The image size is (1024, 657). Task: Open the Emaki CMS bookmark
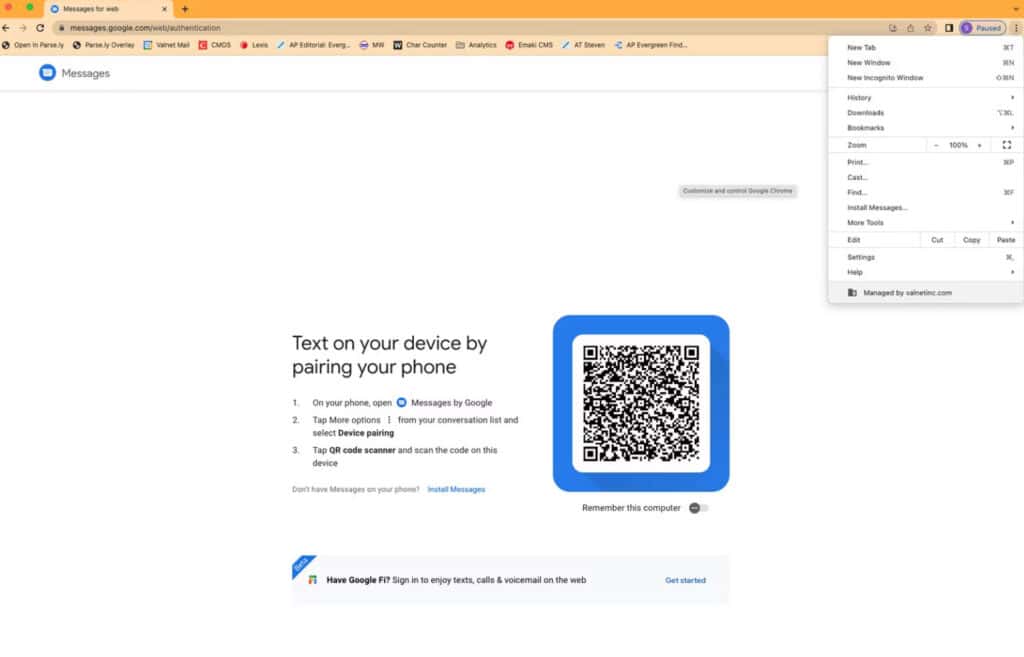click(528, 45)
